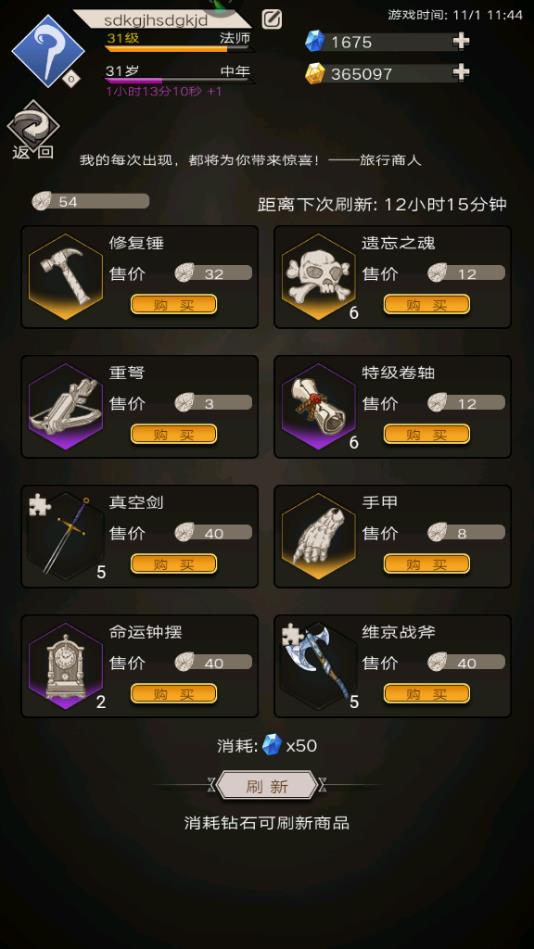Tap the 真空剑 sword fragment icon
Image resolution: width=534 pixels, height=949 pixels.
(66, 536)
